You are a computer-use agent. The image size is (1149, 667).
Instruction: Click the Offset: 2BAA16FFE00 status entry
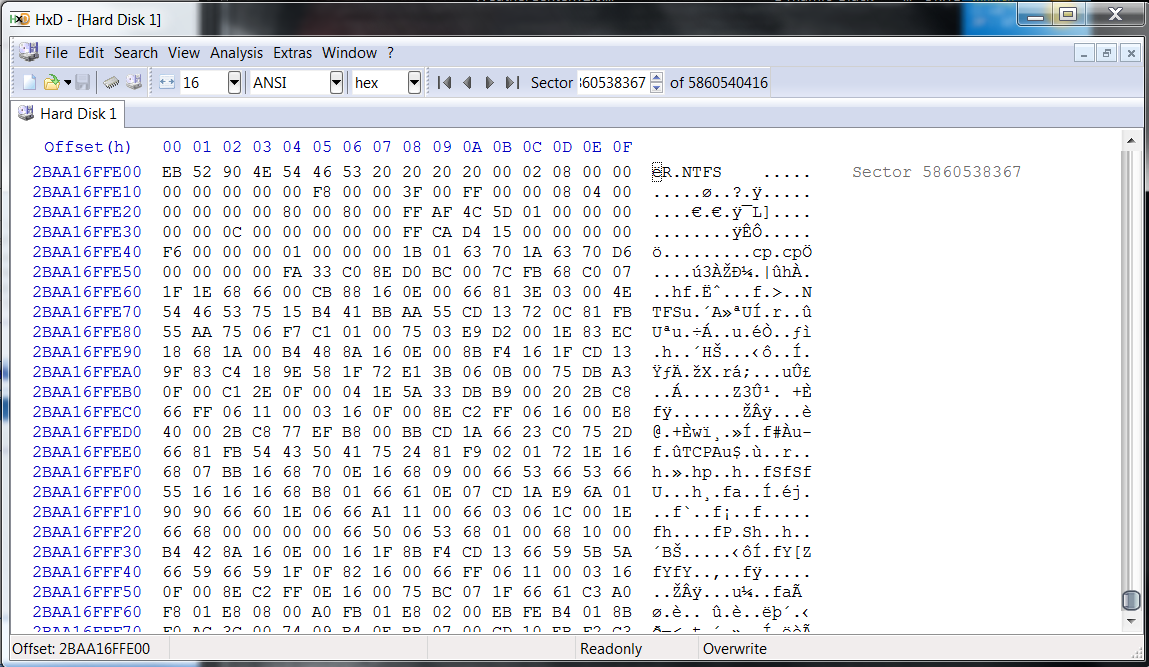[x=81, y=649]
